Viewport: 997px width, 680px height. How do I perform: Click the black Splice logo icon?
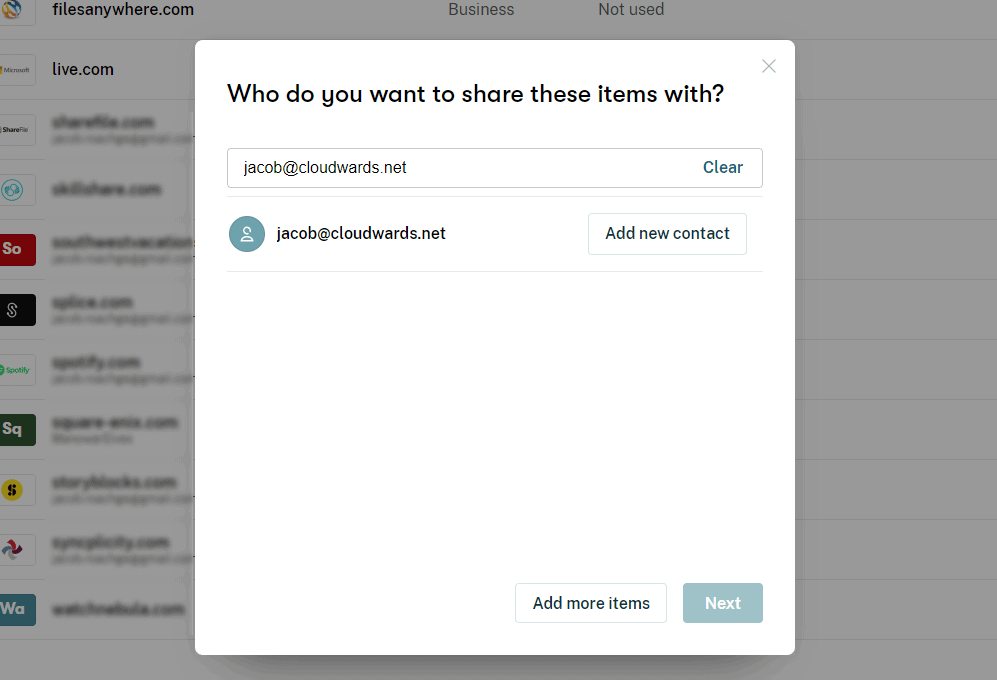point(16,310)
